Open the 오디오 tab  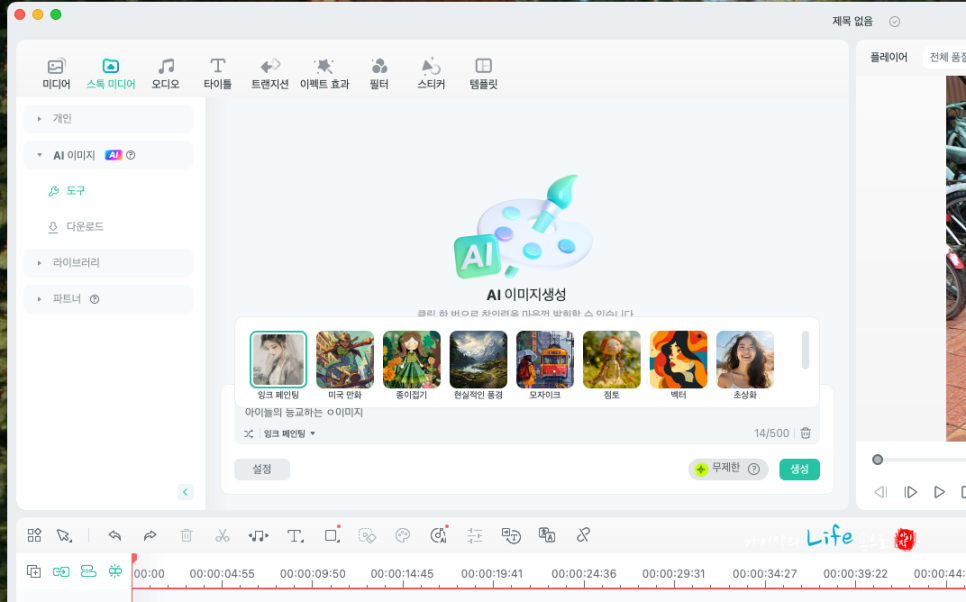pyautogui.click(x=166, y=73)
